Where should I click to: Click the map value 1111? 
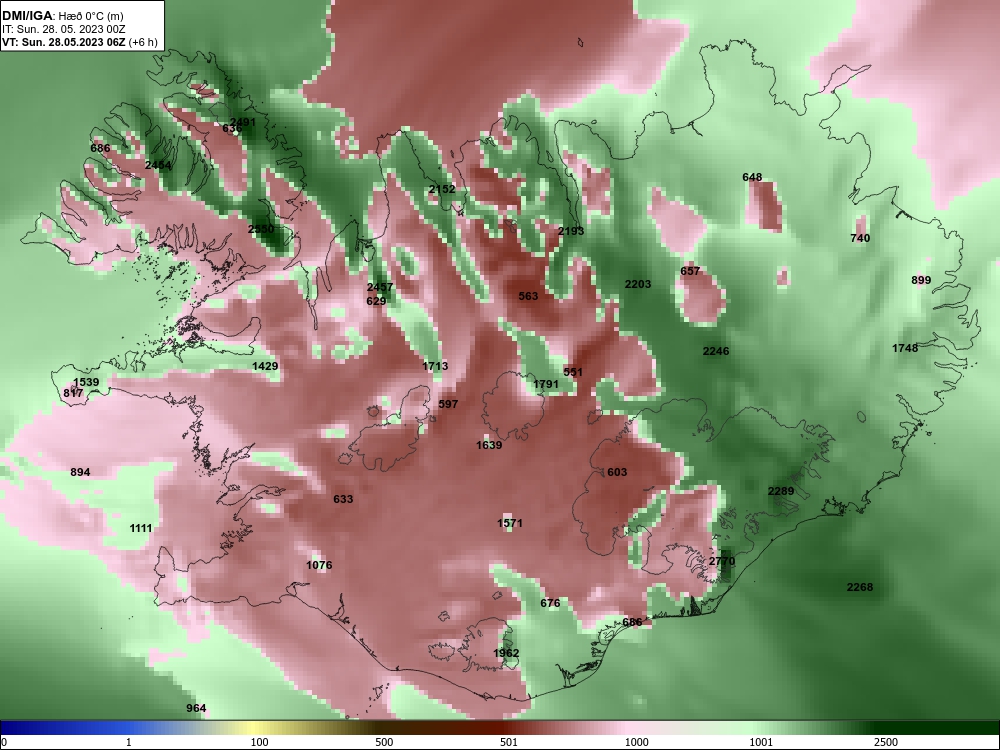click(141, 528)
